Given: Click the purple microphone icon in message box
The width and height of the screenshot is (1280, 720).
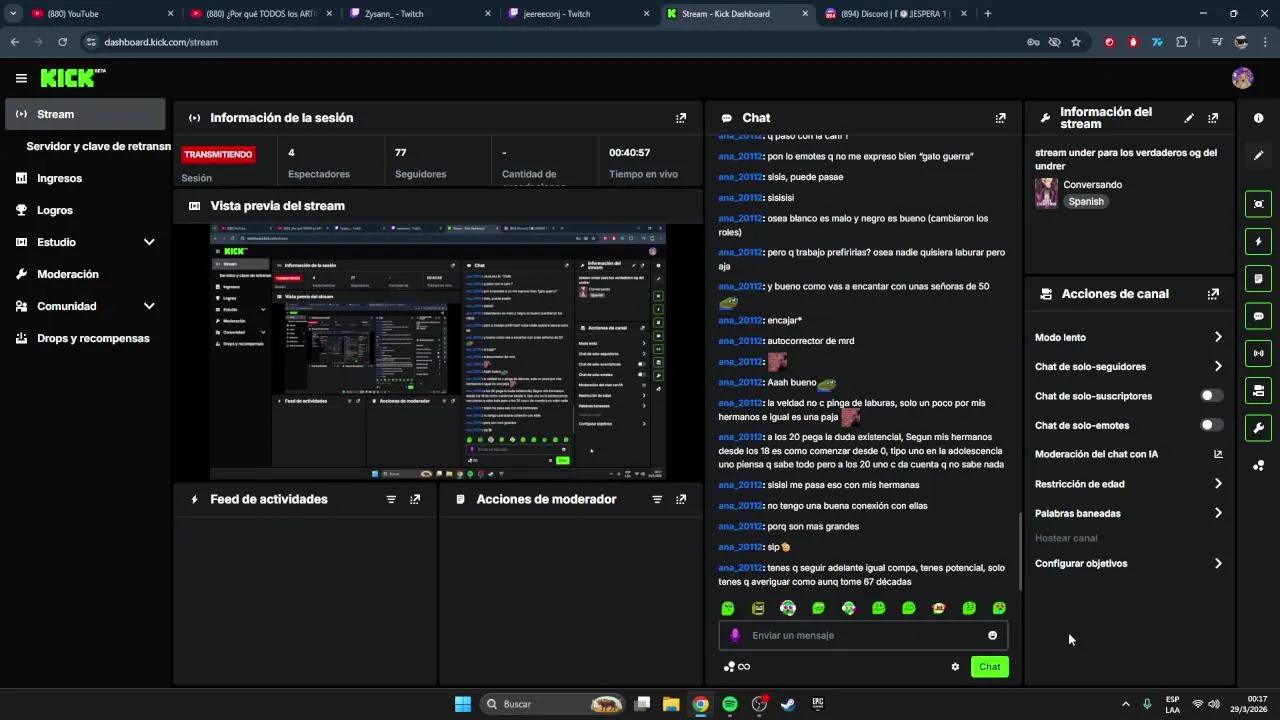Looking at the screenshot, I should 735,635.
